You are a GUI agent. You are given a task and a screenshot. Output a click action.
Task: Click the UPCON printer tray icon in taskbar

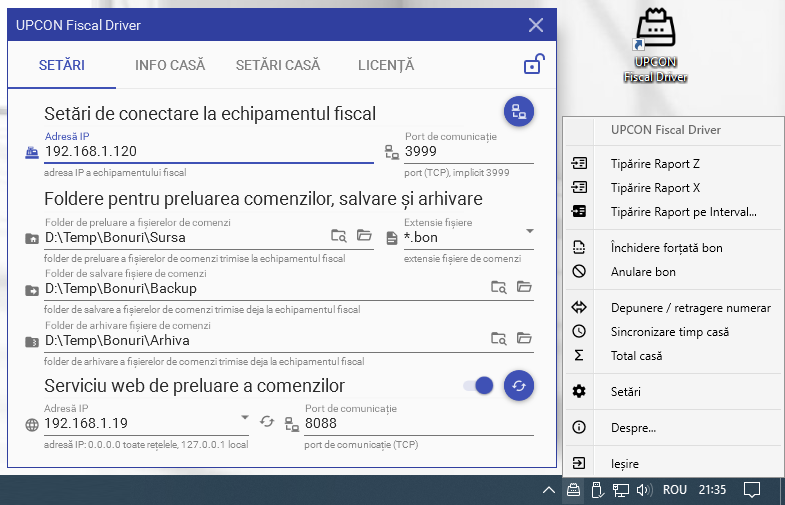(x=573, y=489)
